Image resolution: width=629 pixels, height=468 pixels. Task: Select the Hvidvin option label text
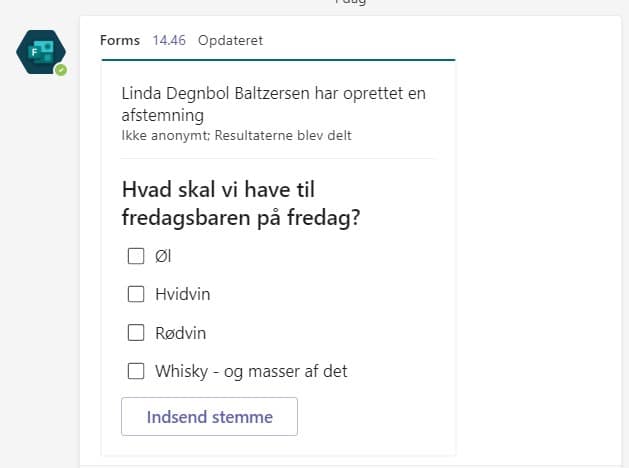pos(183,294)
